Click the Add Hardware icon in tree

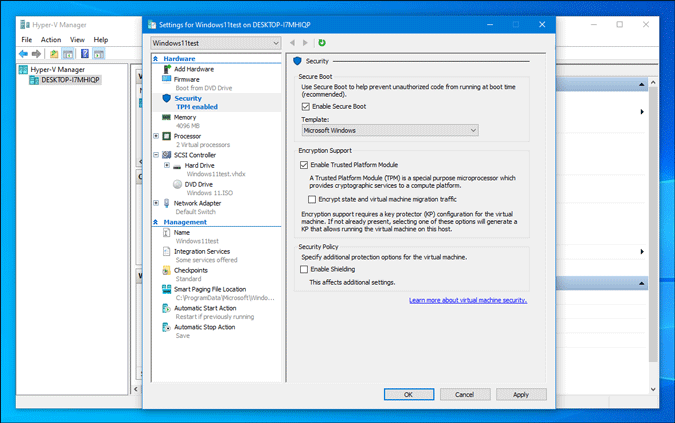[x=167, y=69]
